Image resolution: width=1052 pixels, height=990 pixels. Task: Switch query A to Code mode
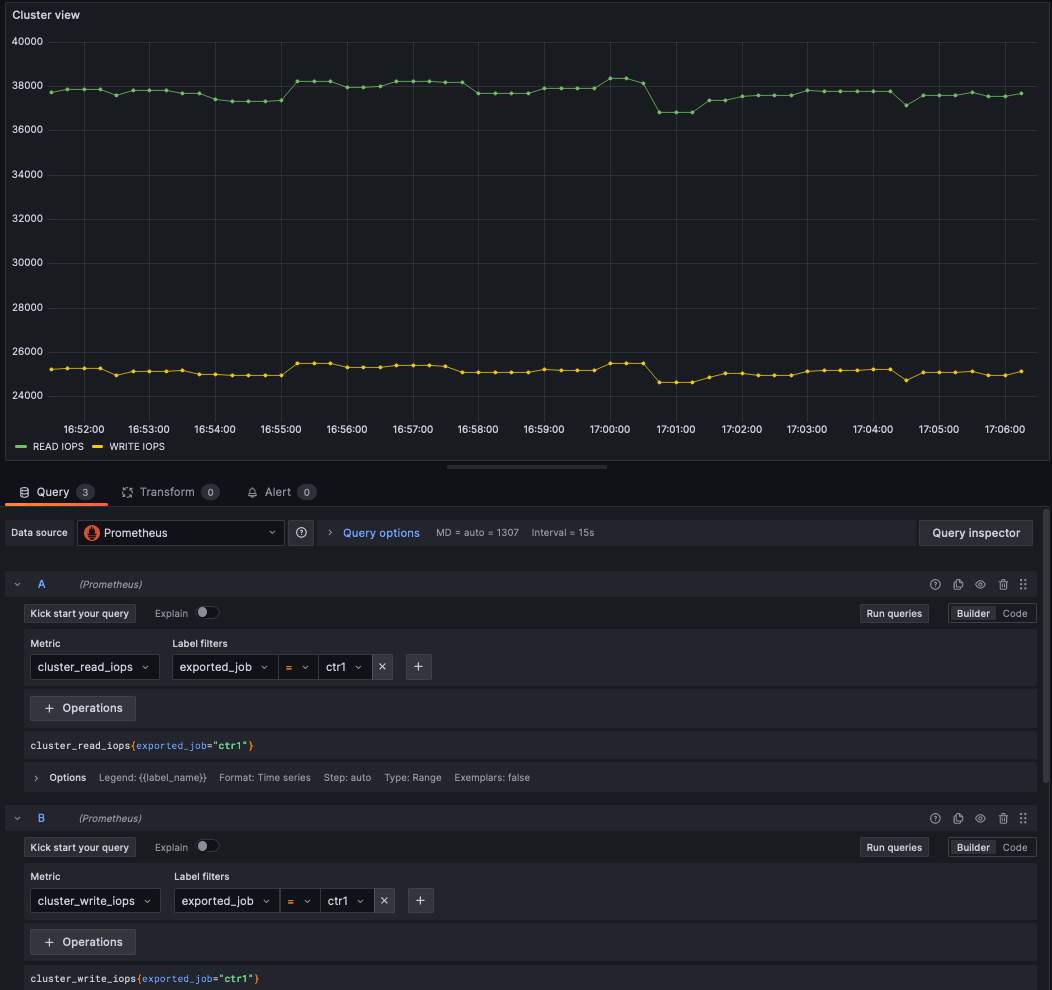click(x=1014, y=613)
